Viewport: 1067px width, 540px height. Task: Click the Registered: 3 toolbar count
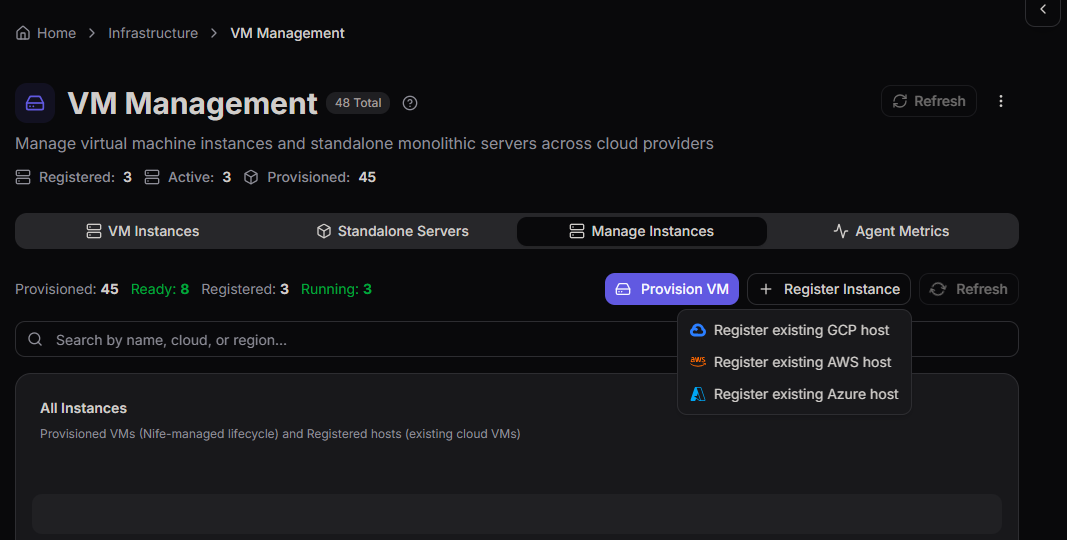[245, 289]
